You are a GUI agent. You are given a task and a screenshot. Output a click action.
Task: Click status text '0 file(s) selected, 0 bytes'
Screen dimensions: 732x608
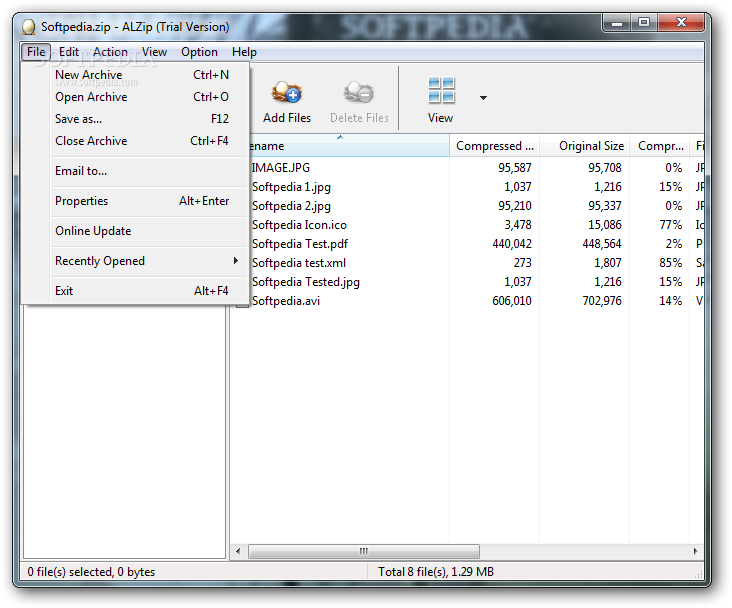(x=91, y=572)
